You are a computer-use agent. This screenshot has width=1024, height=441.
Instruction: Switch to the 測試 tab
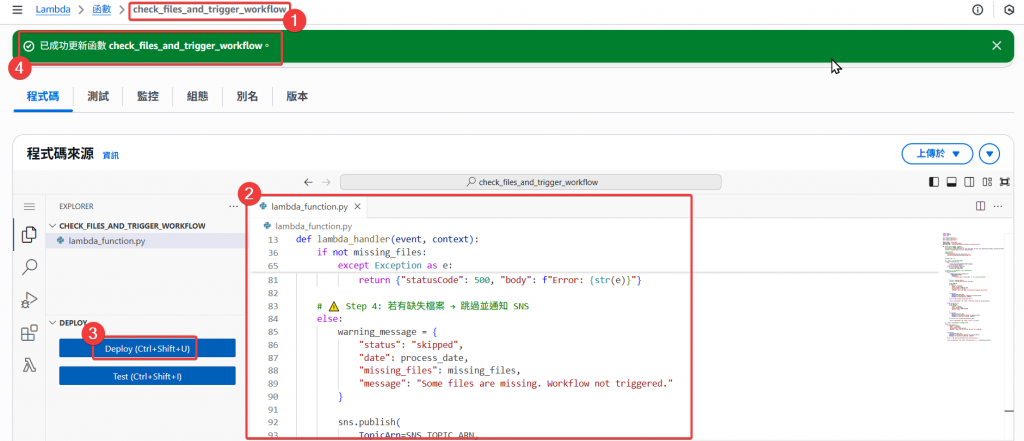click(x=98, y=97)
